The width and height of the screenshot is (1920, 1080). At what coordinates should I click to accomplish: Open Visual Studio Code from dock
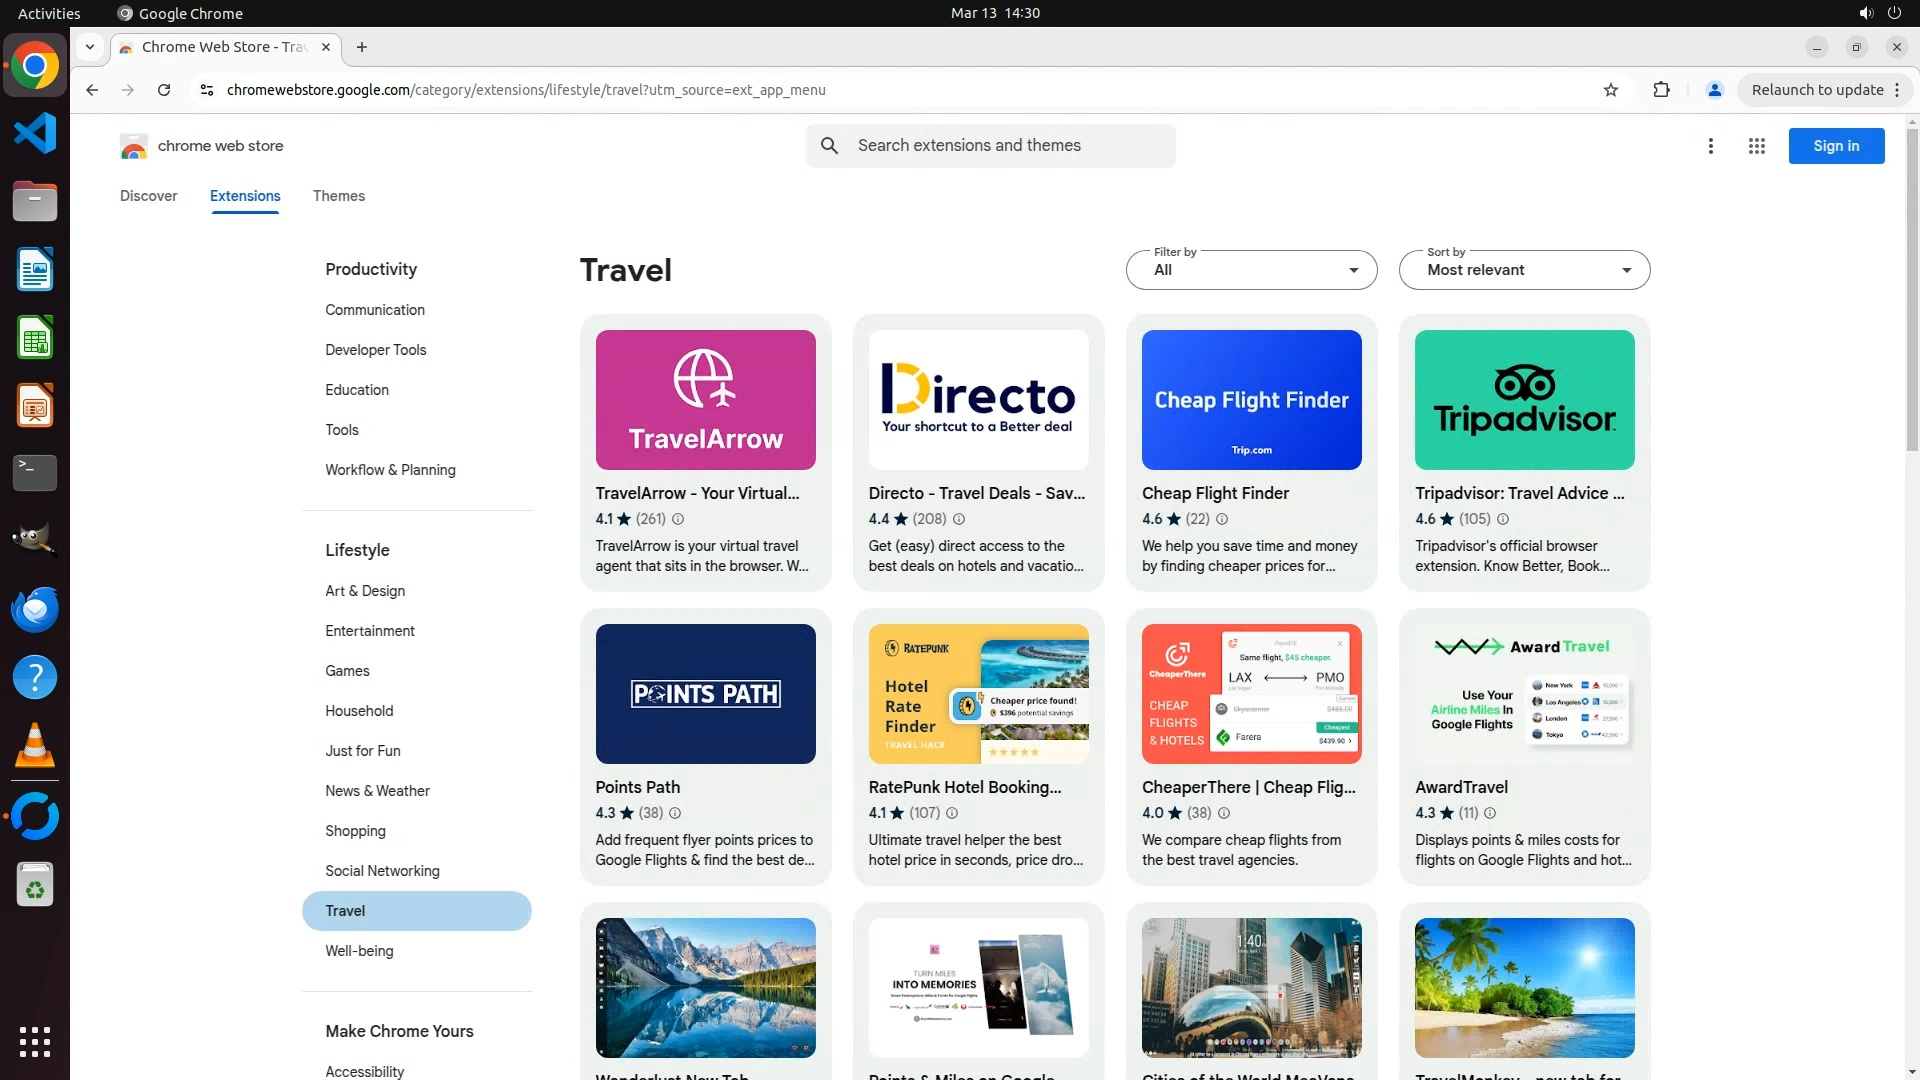pos(35,133)
